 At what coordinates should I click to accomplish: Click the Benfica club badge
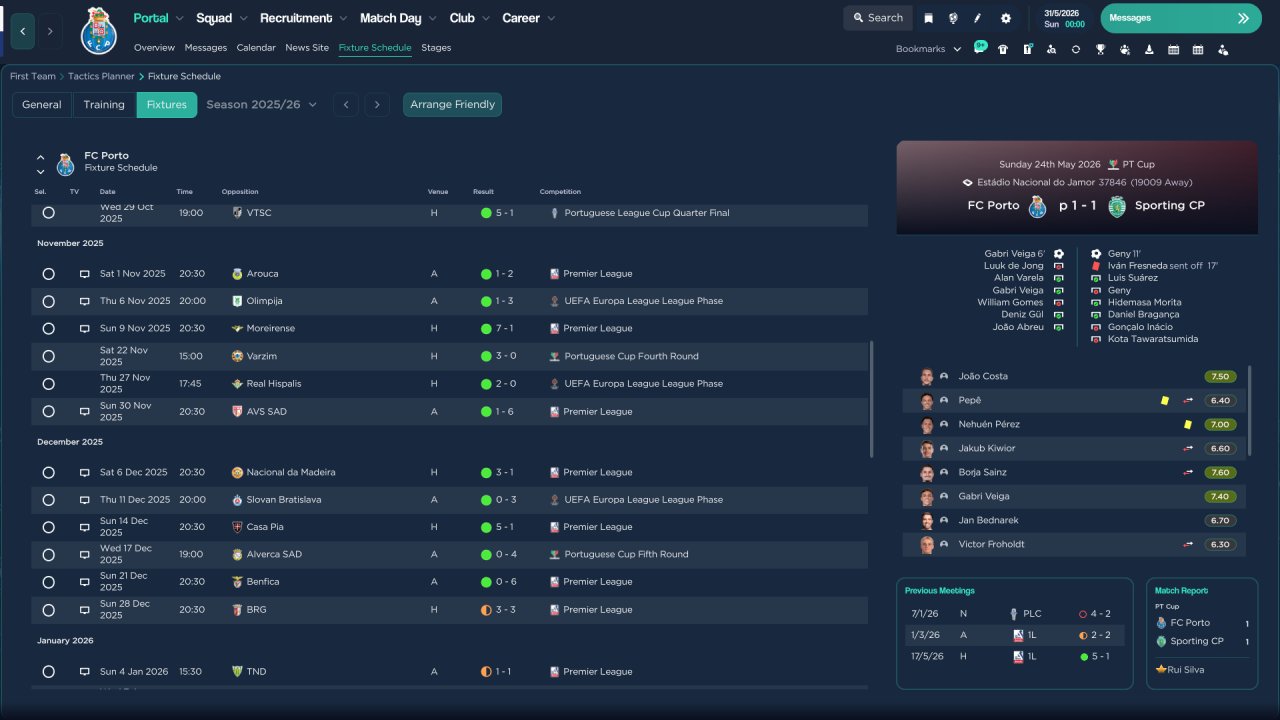pyautogui.click(x=237, y=582)
